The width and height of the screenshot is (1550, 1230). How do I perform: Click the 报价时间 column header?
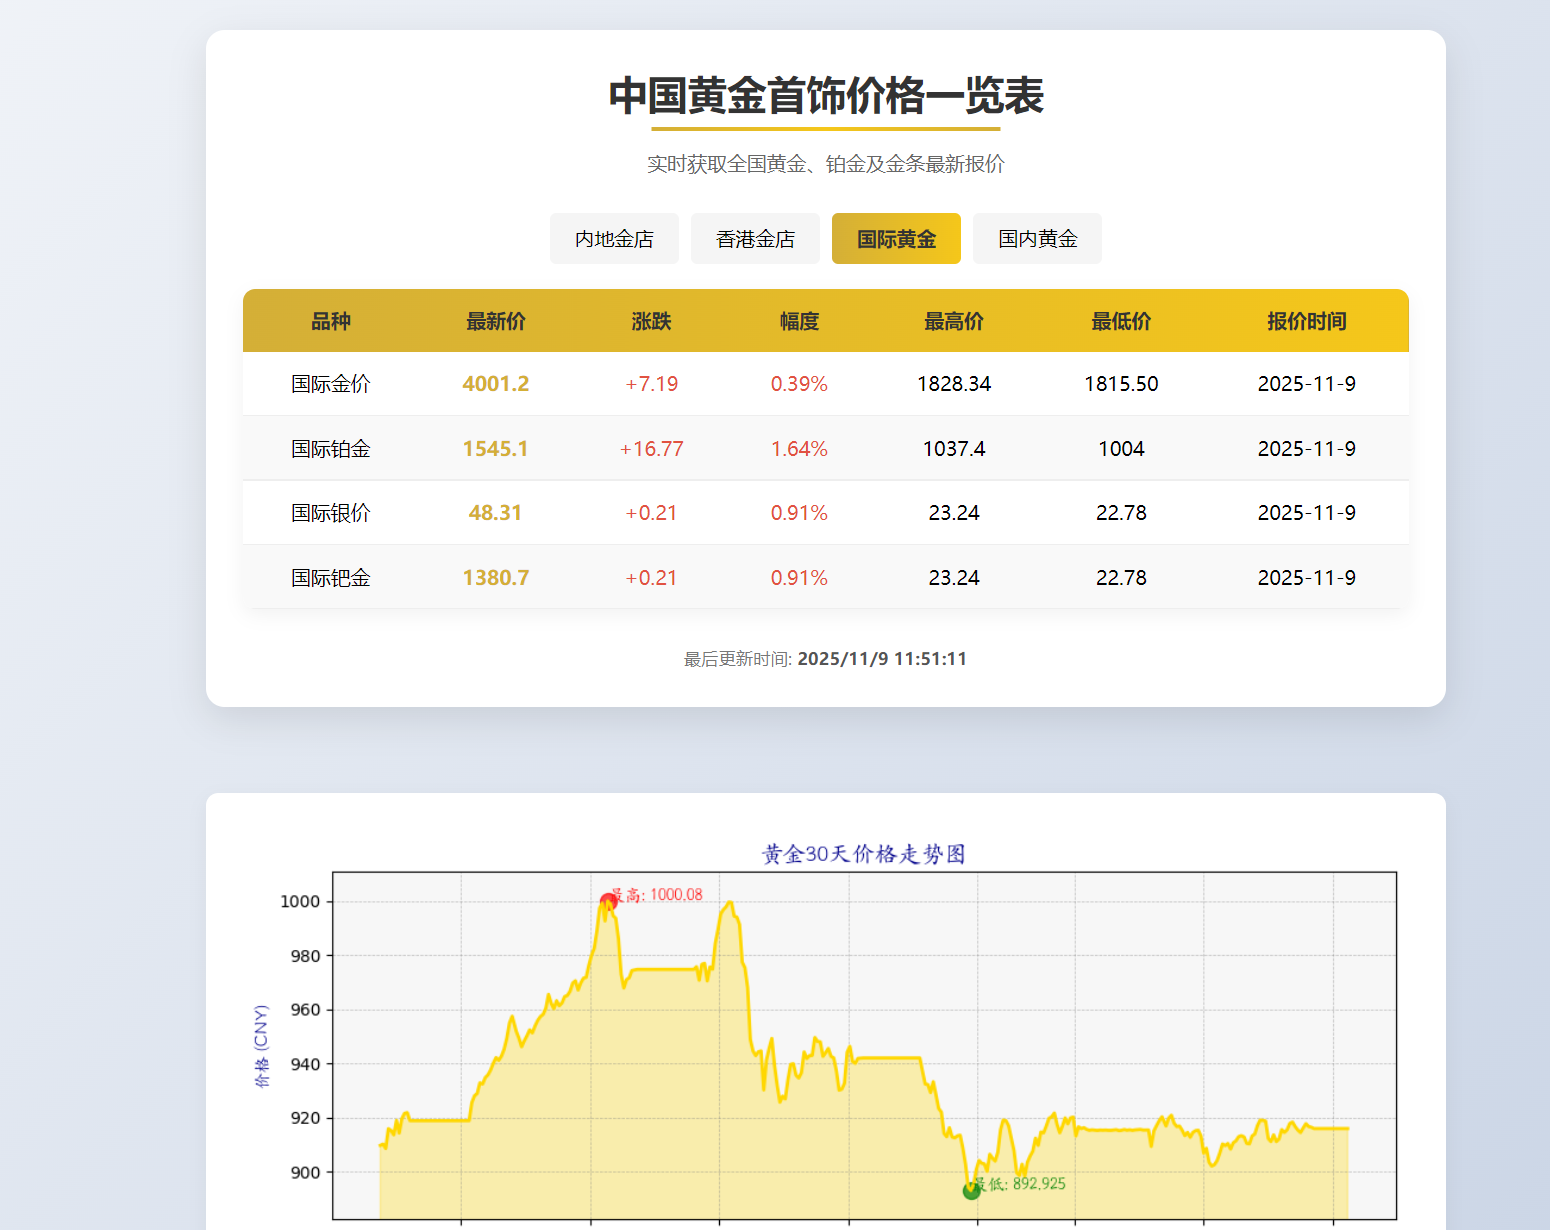pos(1306,321)
